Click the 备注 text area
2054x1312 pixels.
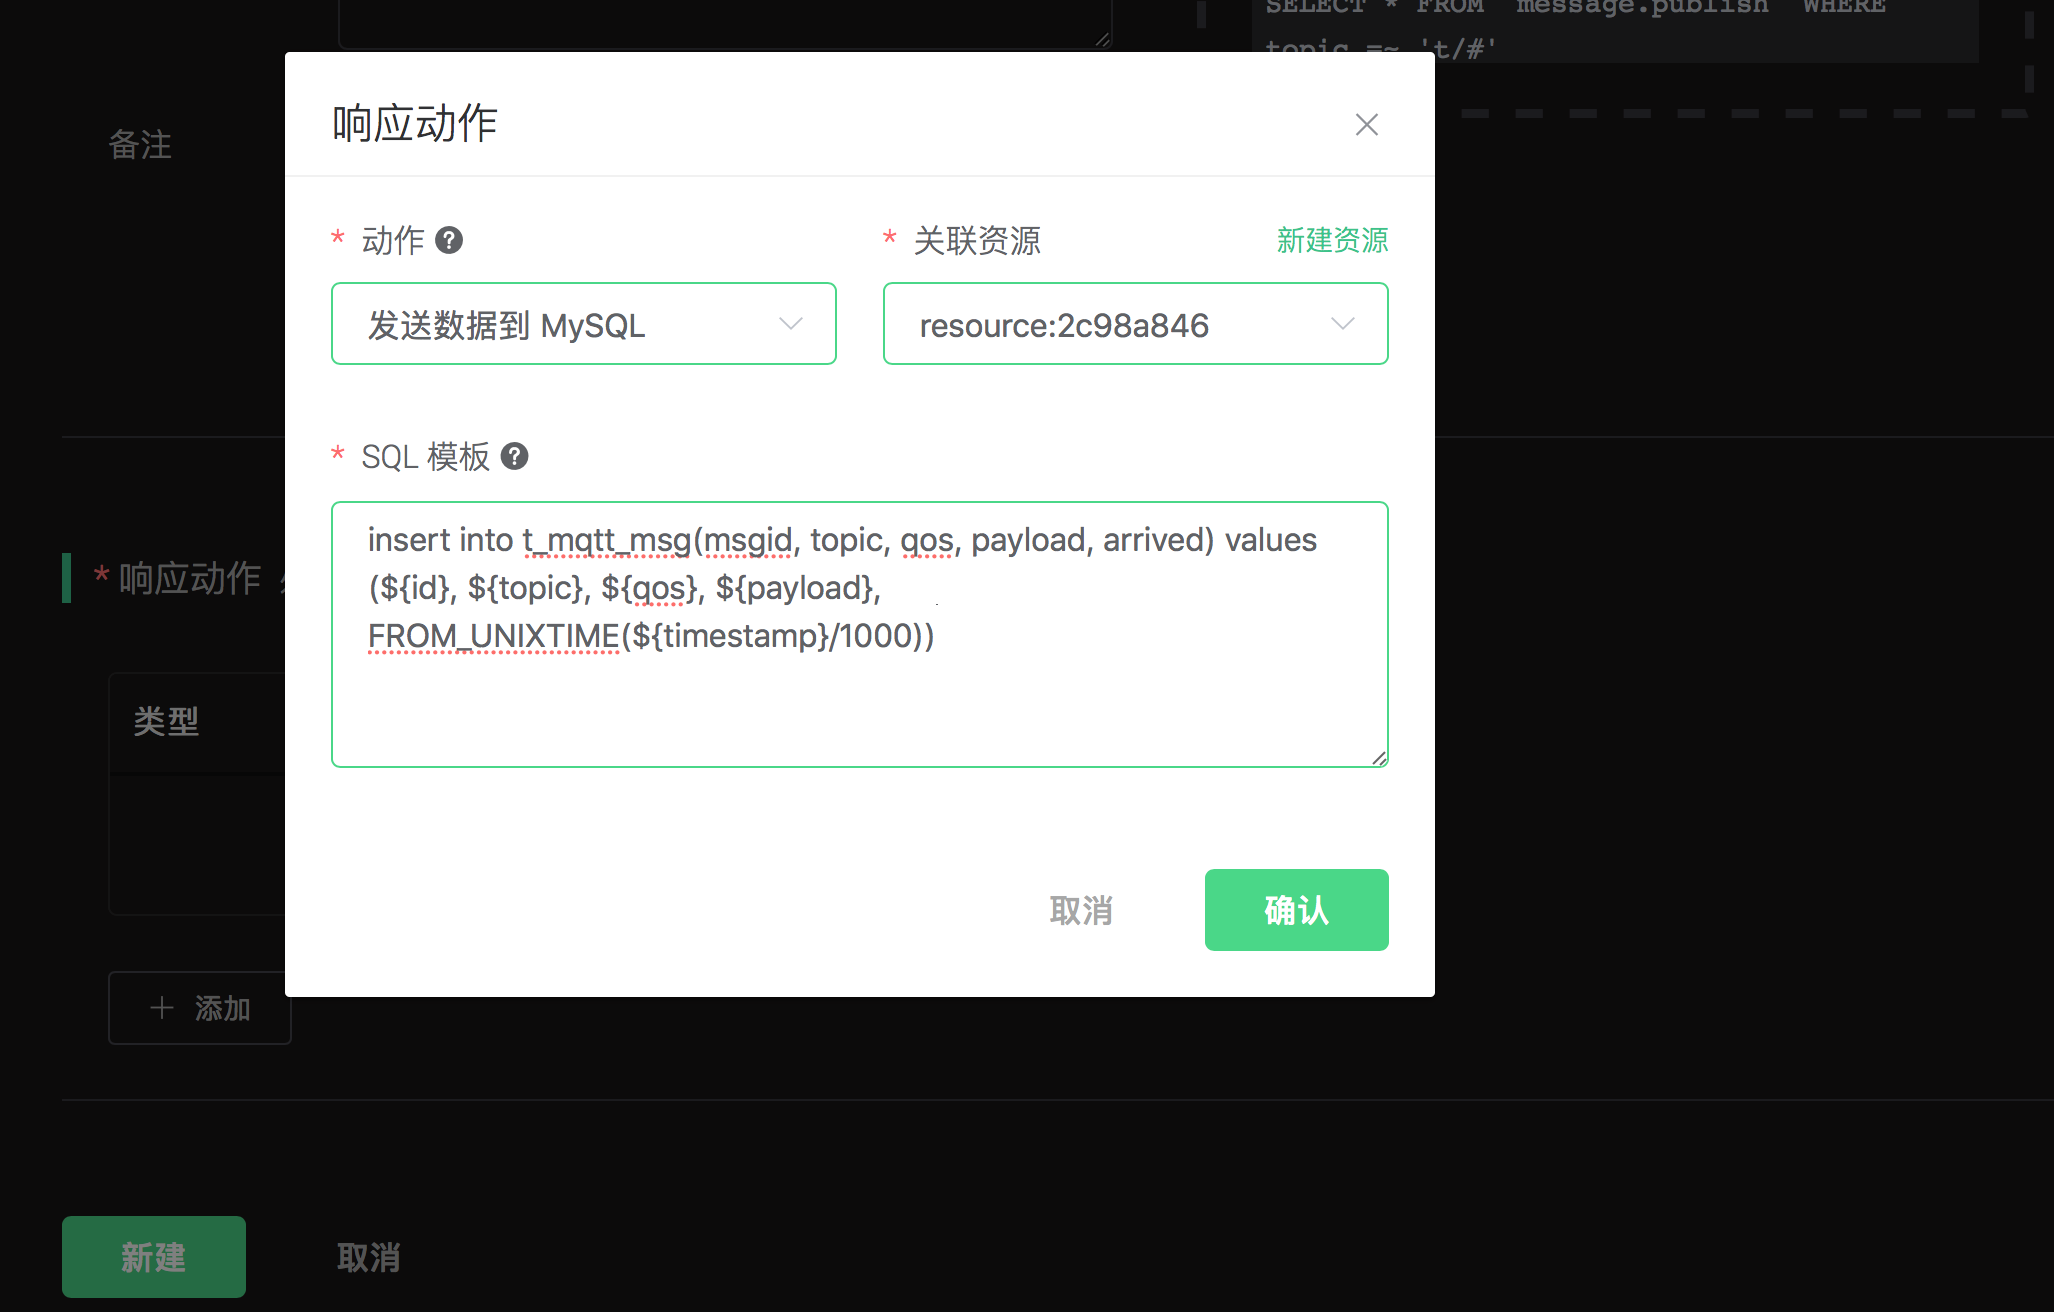724,22
